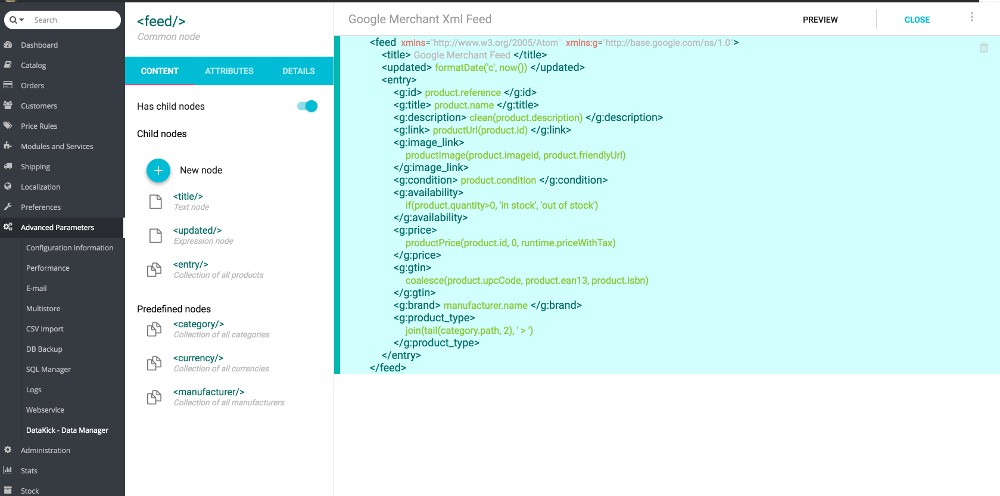Click the Localization globe icon
The width and height of the screenshot is (1000, 496).
(x=8, y=187)
